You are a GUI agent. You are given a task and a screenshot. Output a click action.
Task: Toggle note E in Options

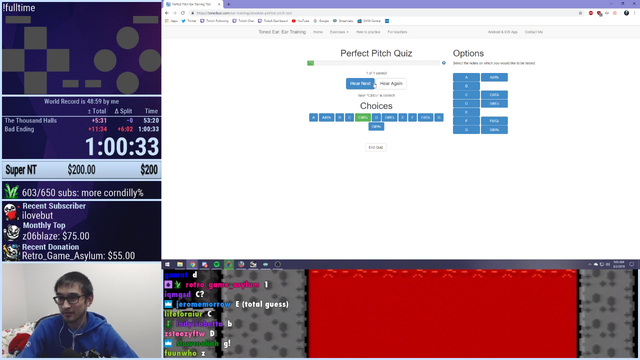click(x=466, y=112)
